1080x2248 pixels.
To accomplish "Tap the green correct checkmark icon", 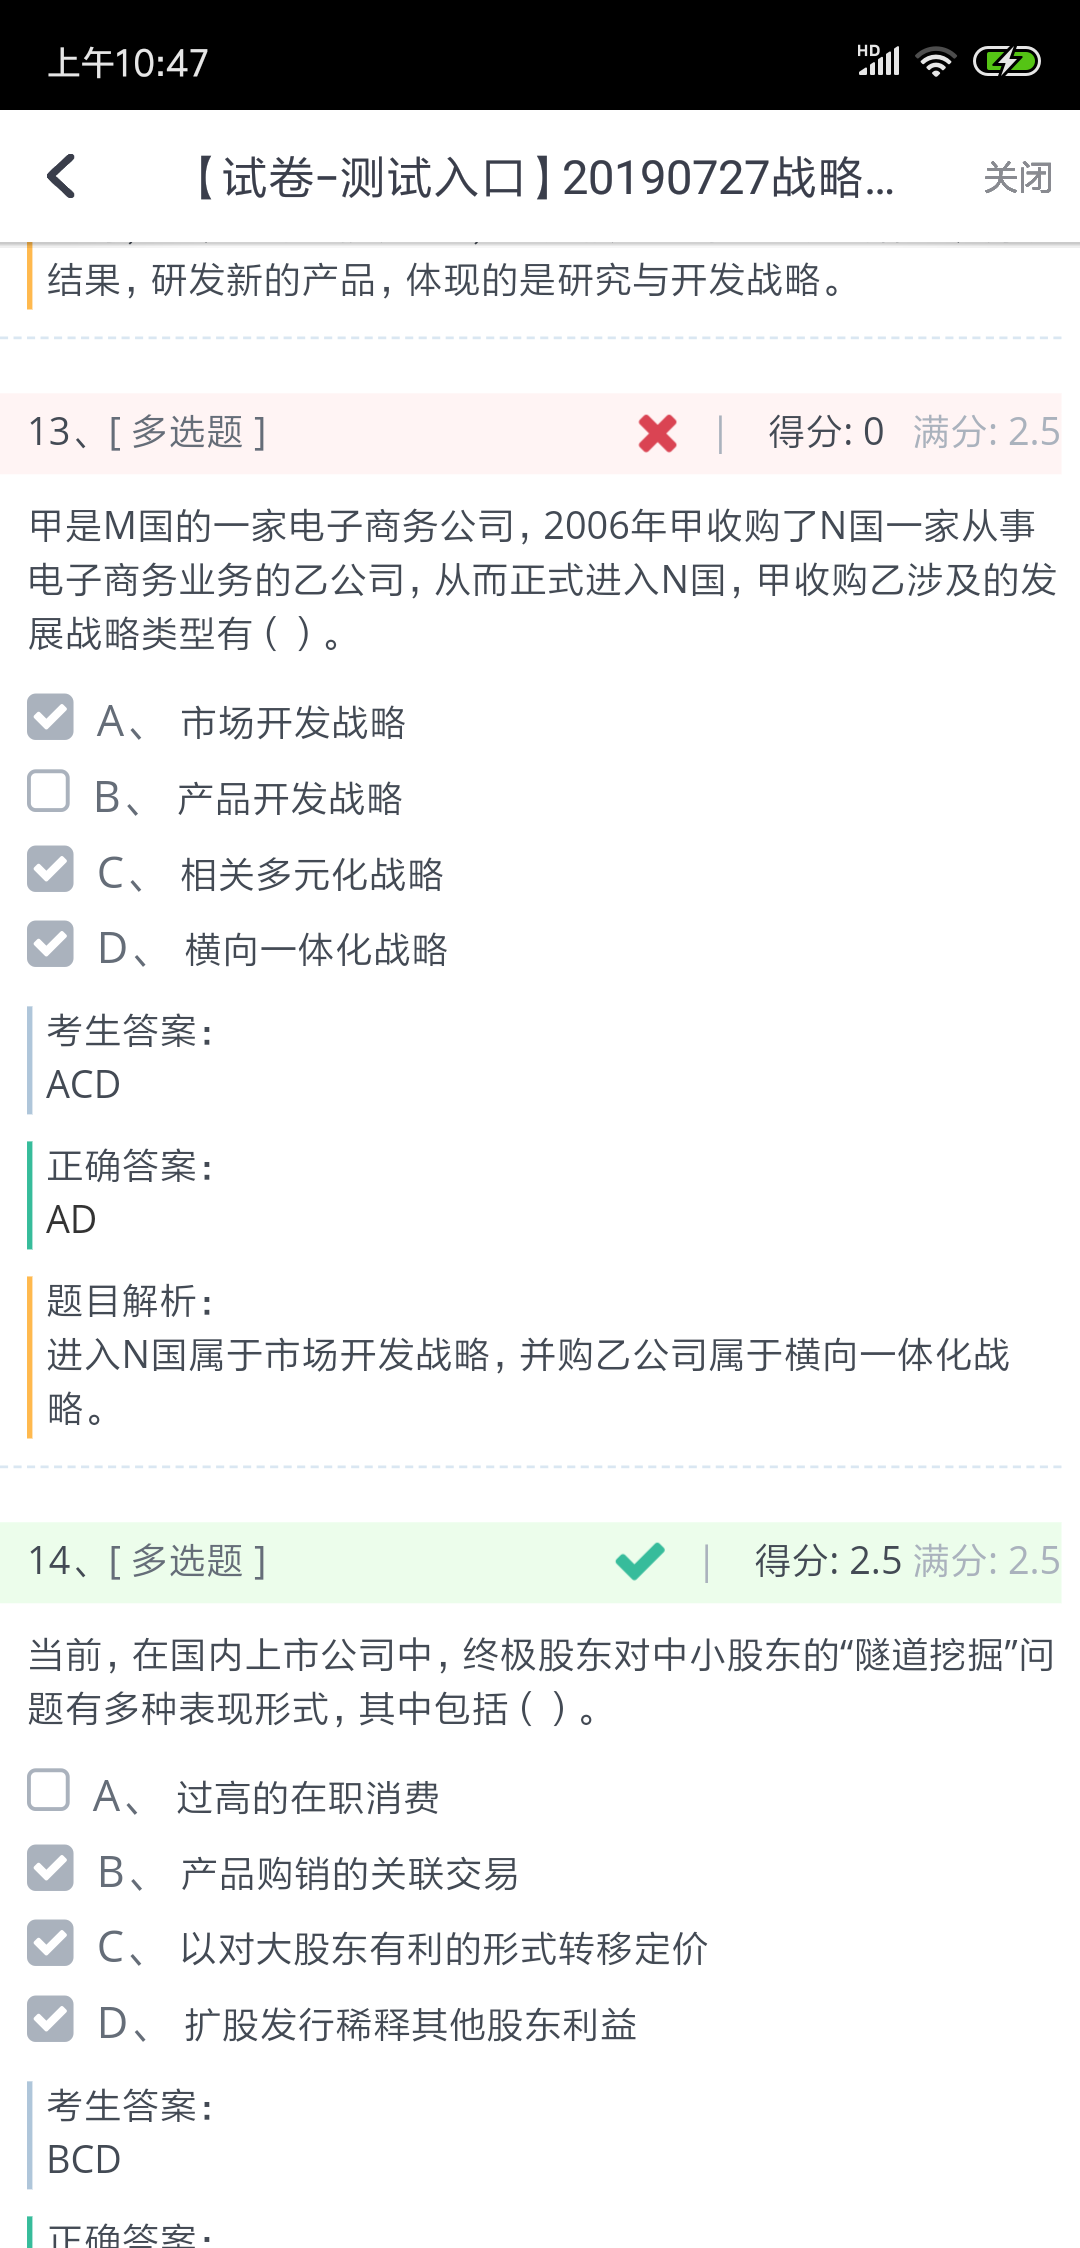I will tap(640, 1561).
